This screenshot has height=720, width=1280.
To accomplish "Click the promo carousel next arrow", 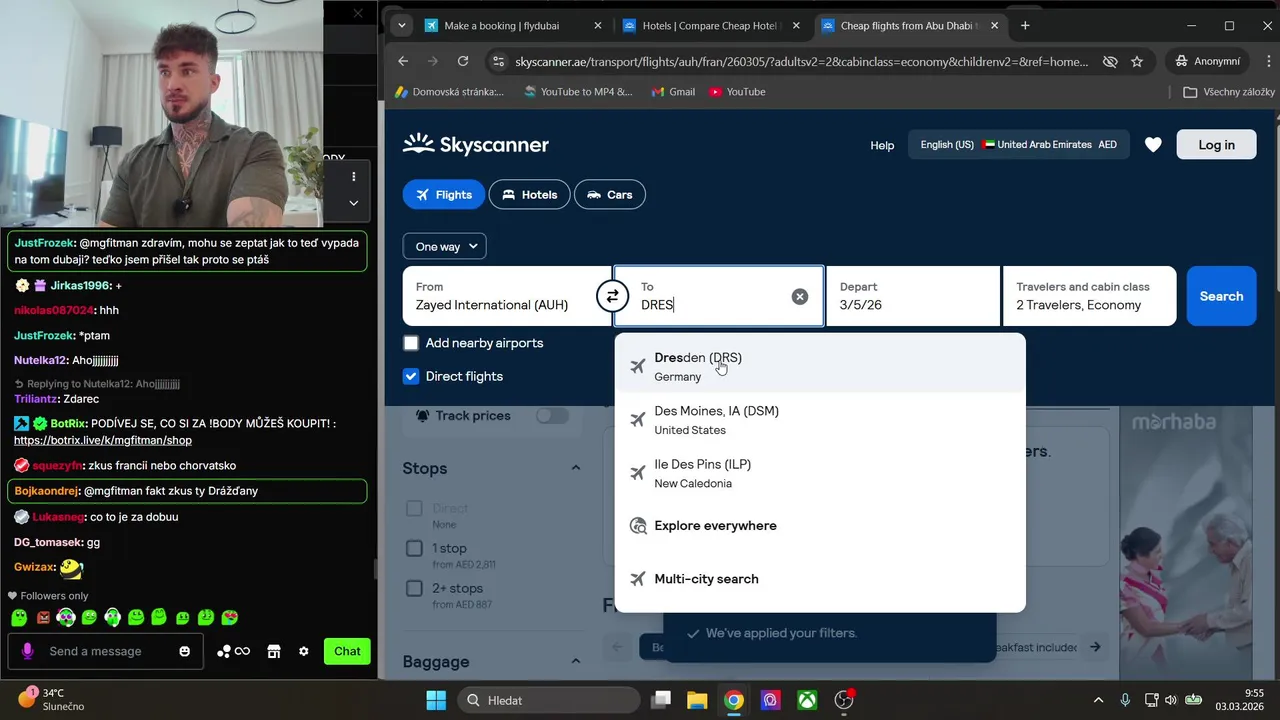I will point(1095,647).
